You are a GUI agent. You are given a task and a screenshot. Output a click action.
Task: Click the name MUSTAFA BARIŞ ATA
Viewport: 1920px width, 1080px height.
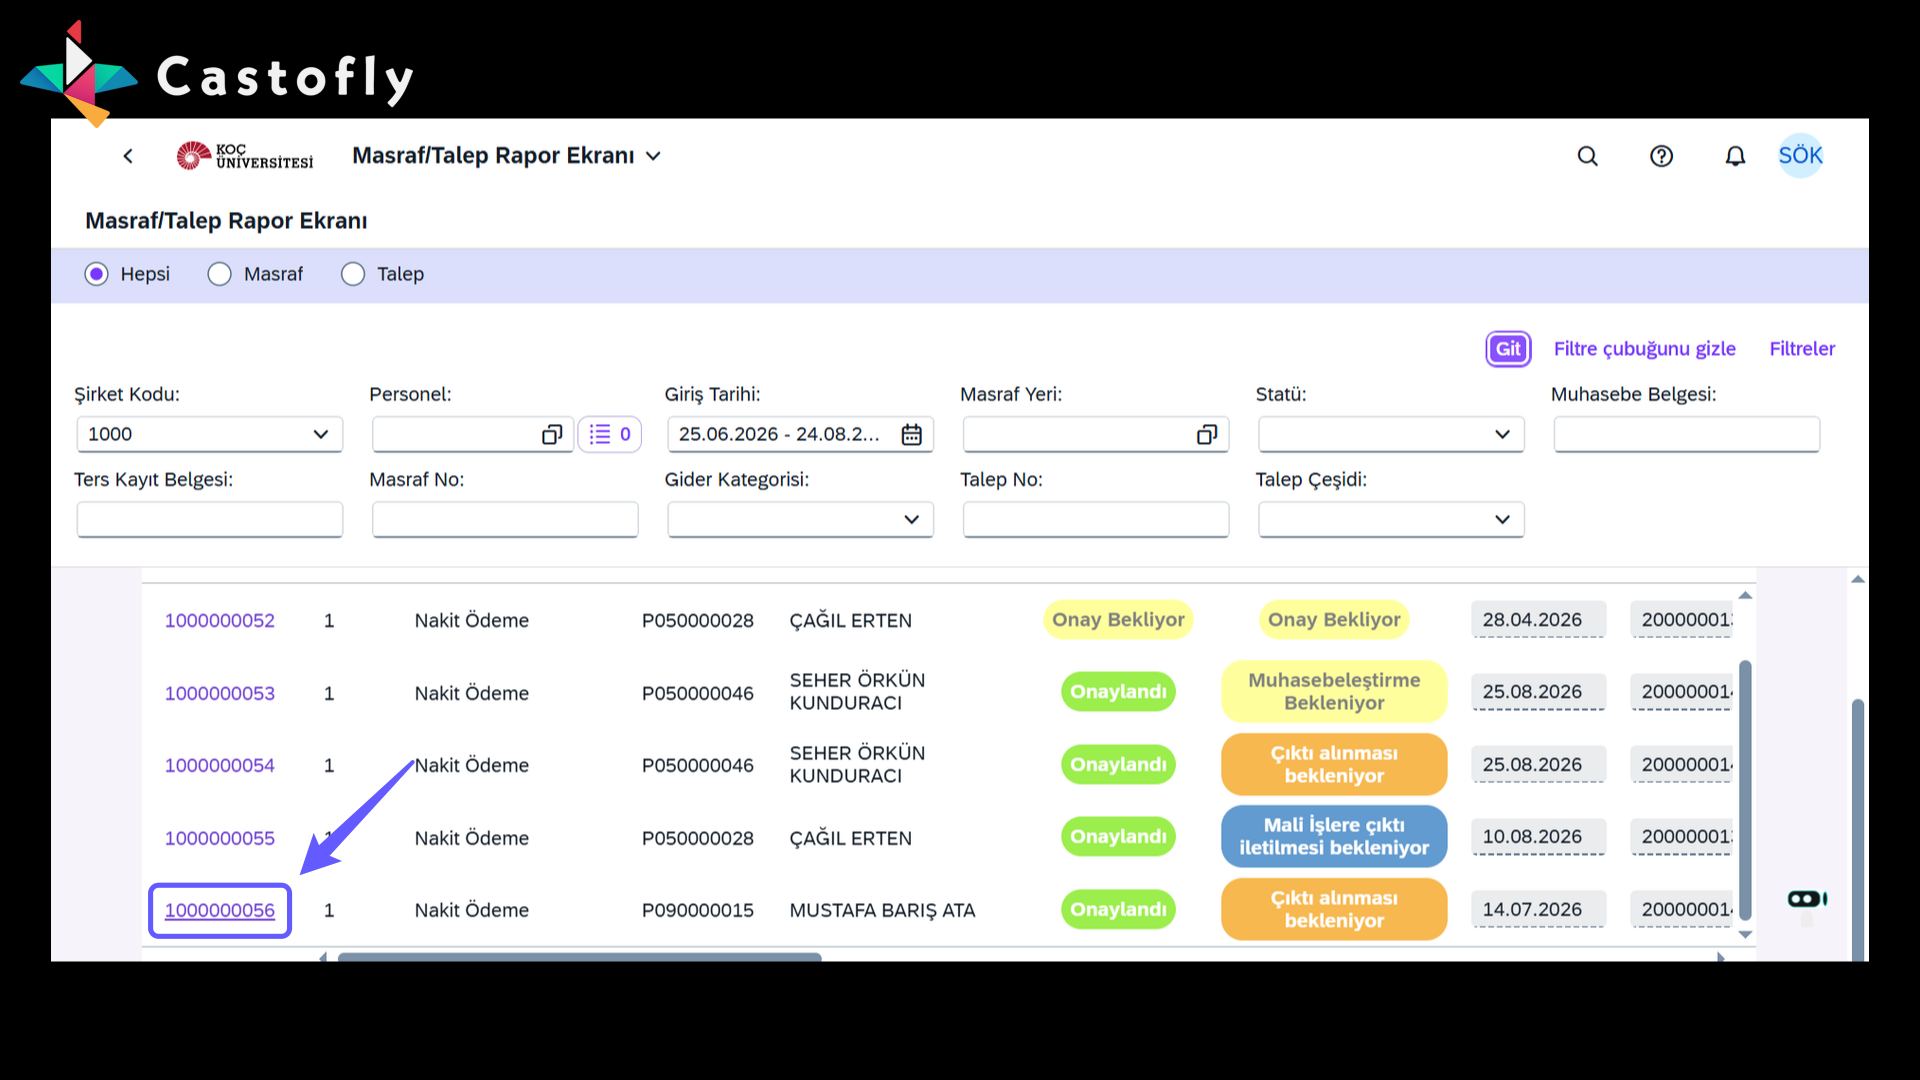pyautogui.click(x=882, y=910)
